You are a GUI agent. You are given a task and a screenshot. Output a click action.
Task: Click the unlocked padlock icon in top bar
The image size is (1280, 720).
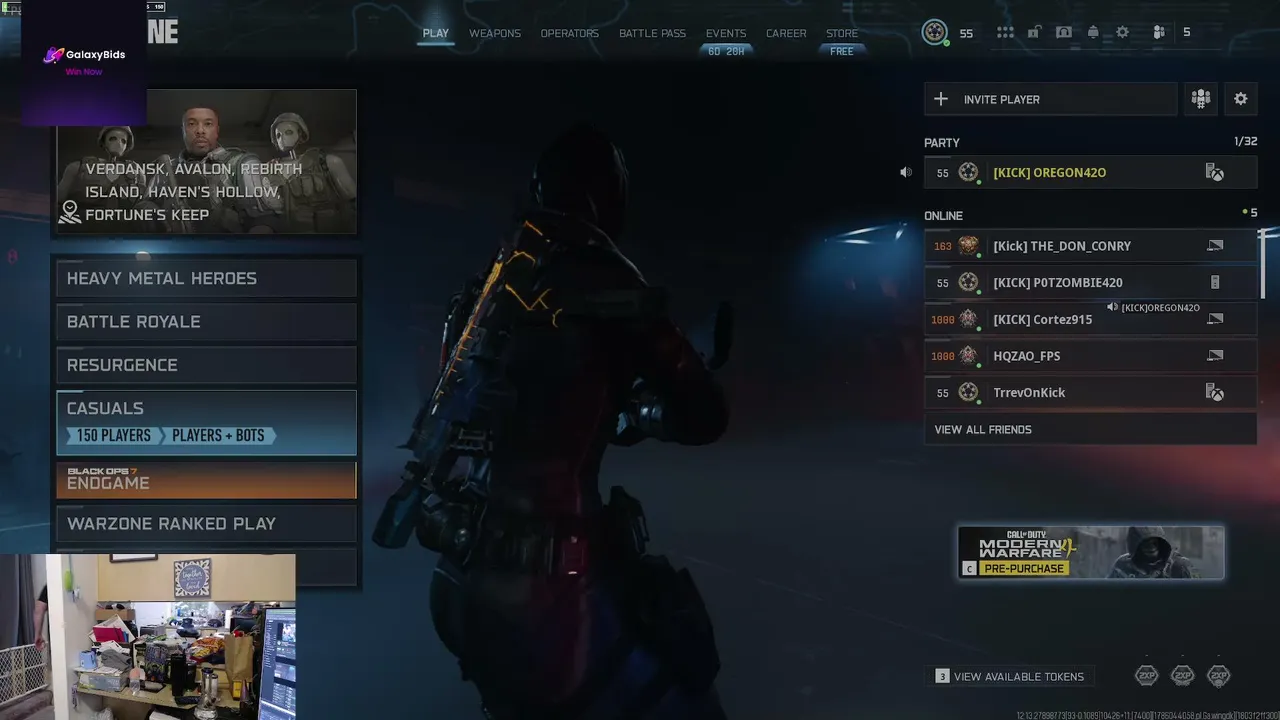(1034, 32)
